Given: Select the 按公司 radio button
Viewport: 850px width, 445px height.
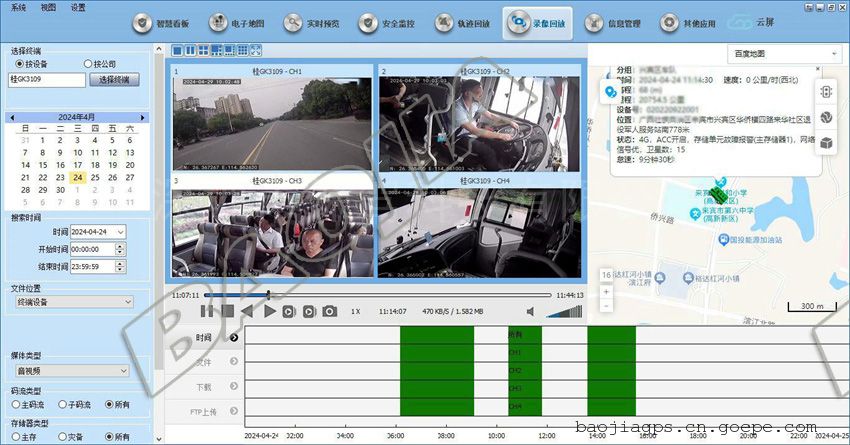Looking at the screenshot, I should [x=88, y=63].
